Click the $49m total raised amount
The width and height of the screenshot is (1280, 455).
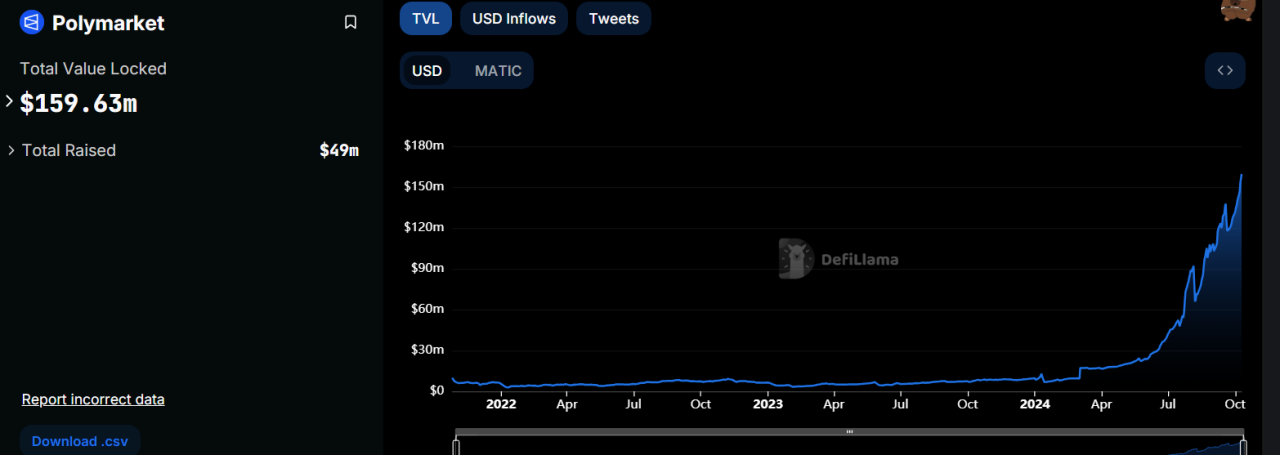coord(339,150)
